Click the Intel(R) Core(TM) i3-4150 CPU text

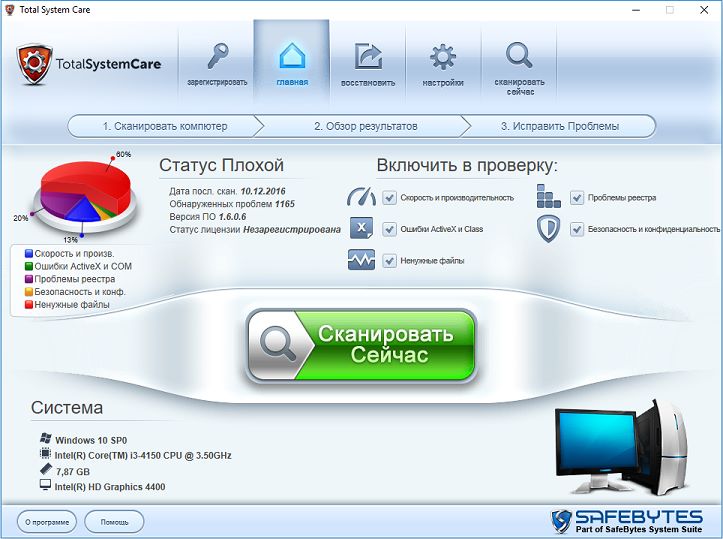[x=143, y=456]
